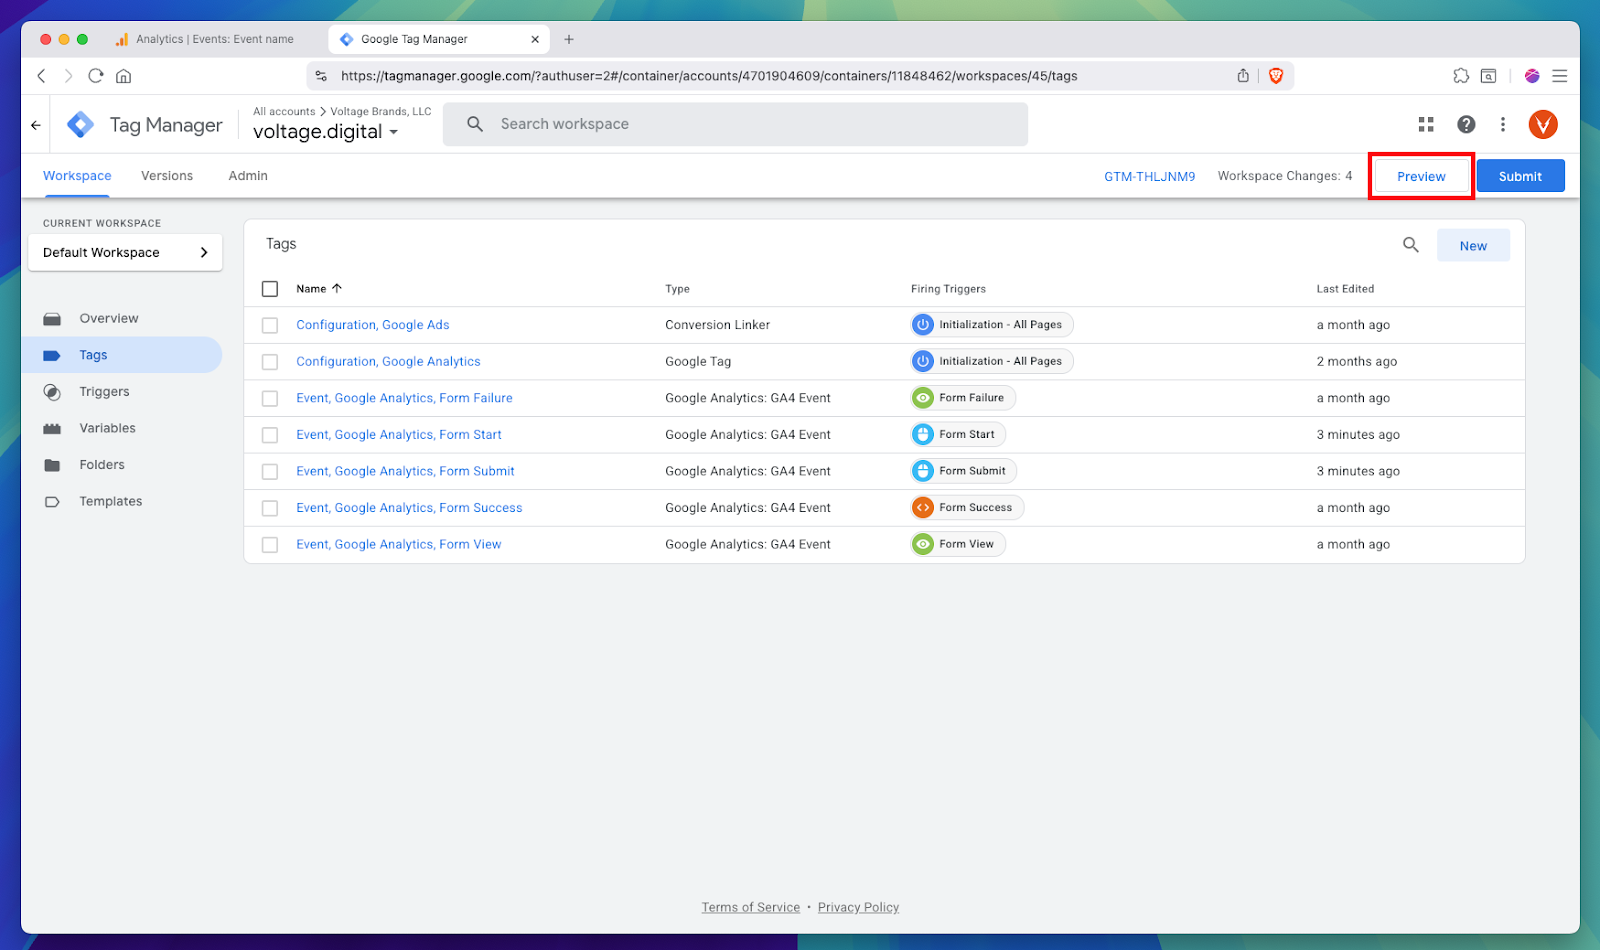Viewport: 1600px width, 950px height.
Task: Open the GTM-THLJNM9 container ID link
Action: 1149,176
